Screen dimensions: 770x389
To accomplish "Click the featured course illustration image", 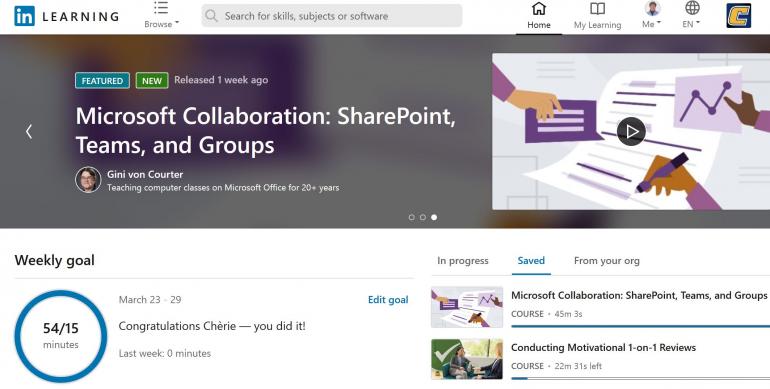I will [631, 132].
